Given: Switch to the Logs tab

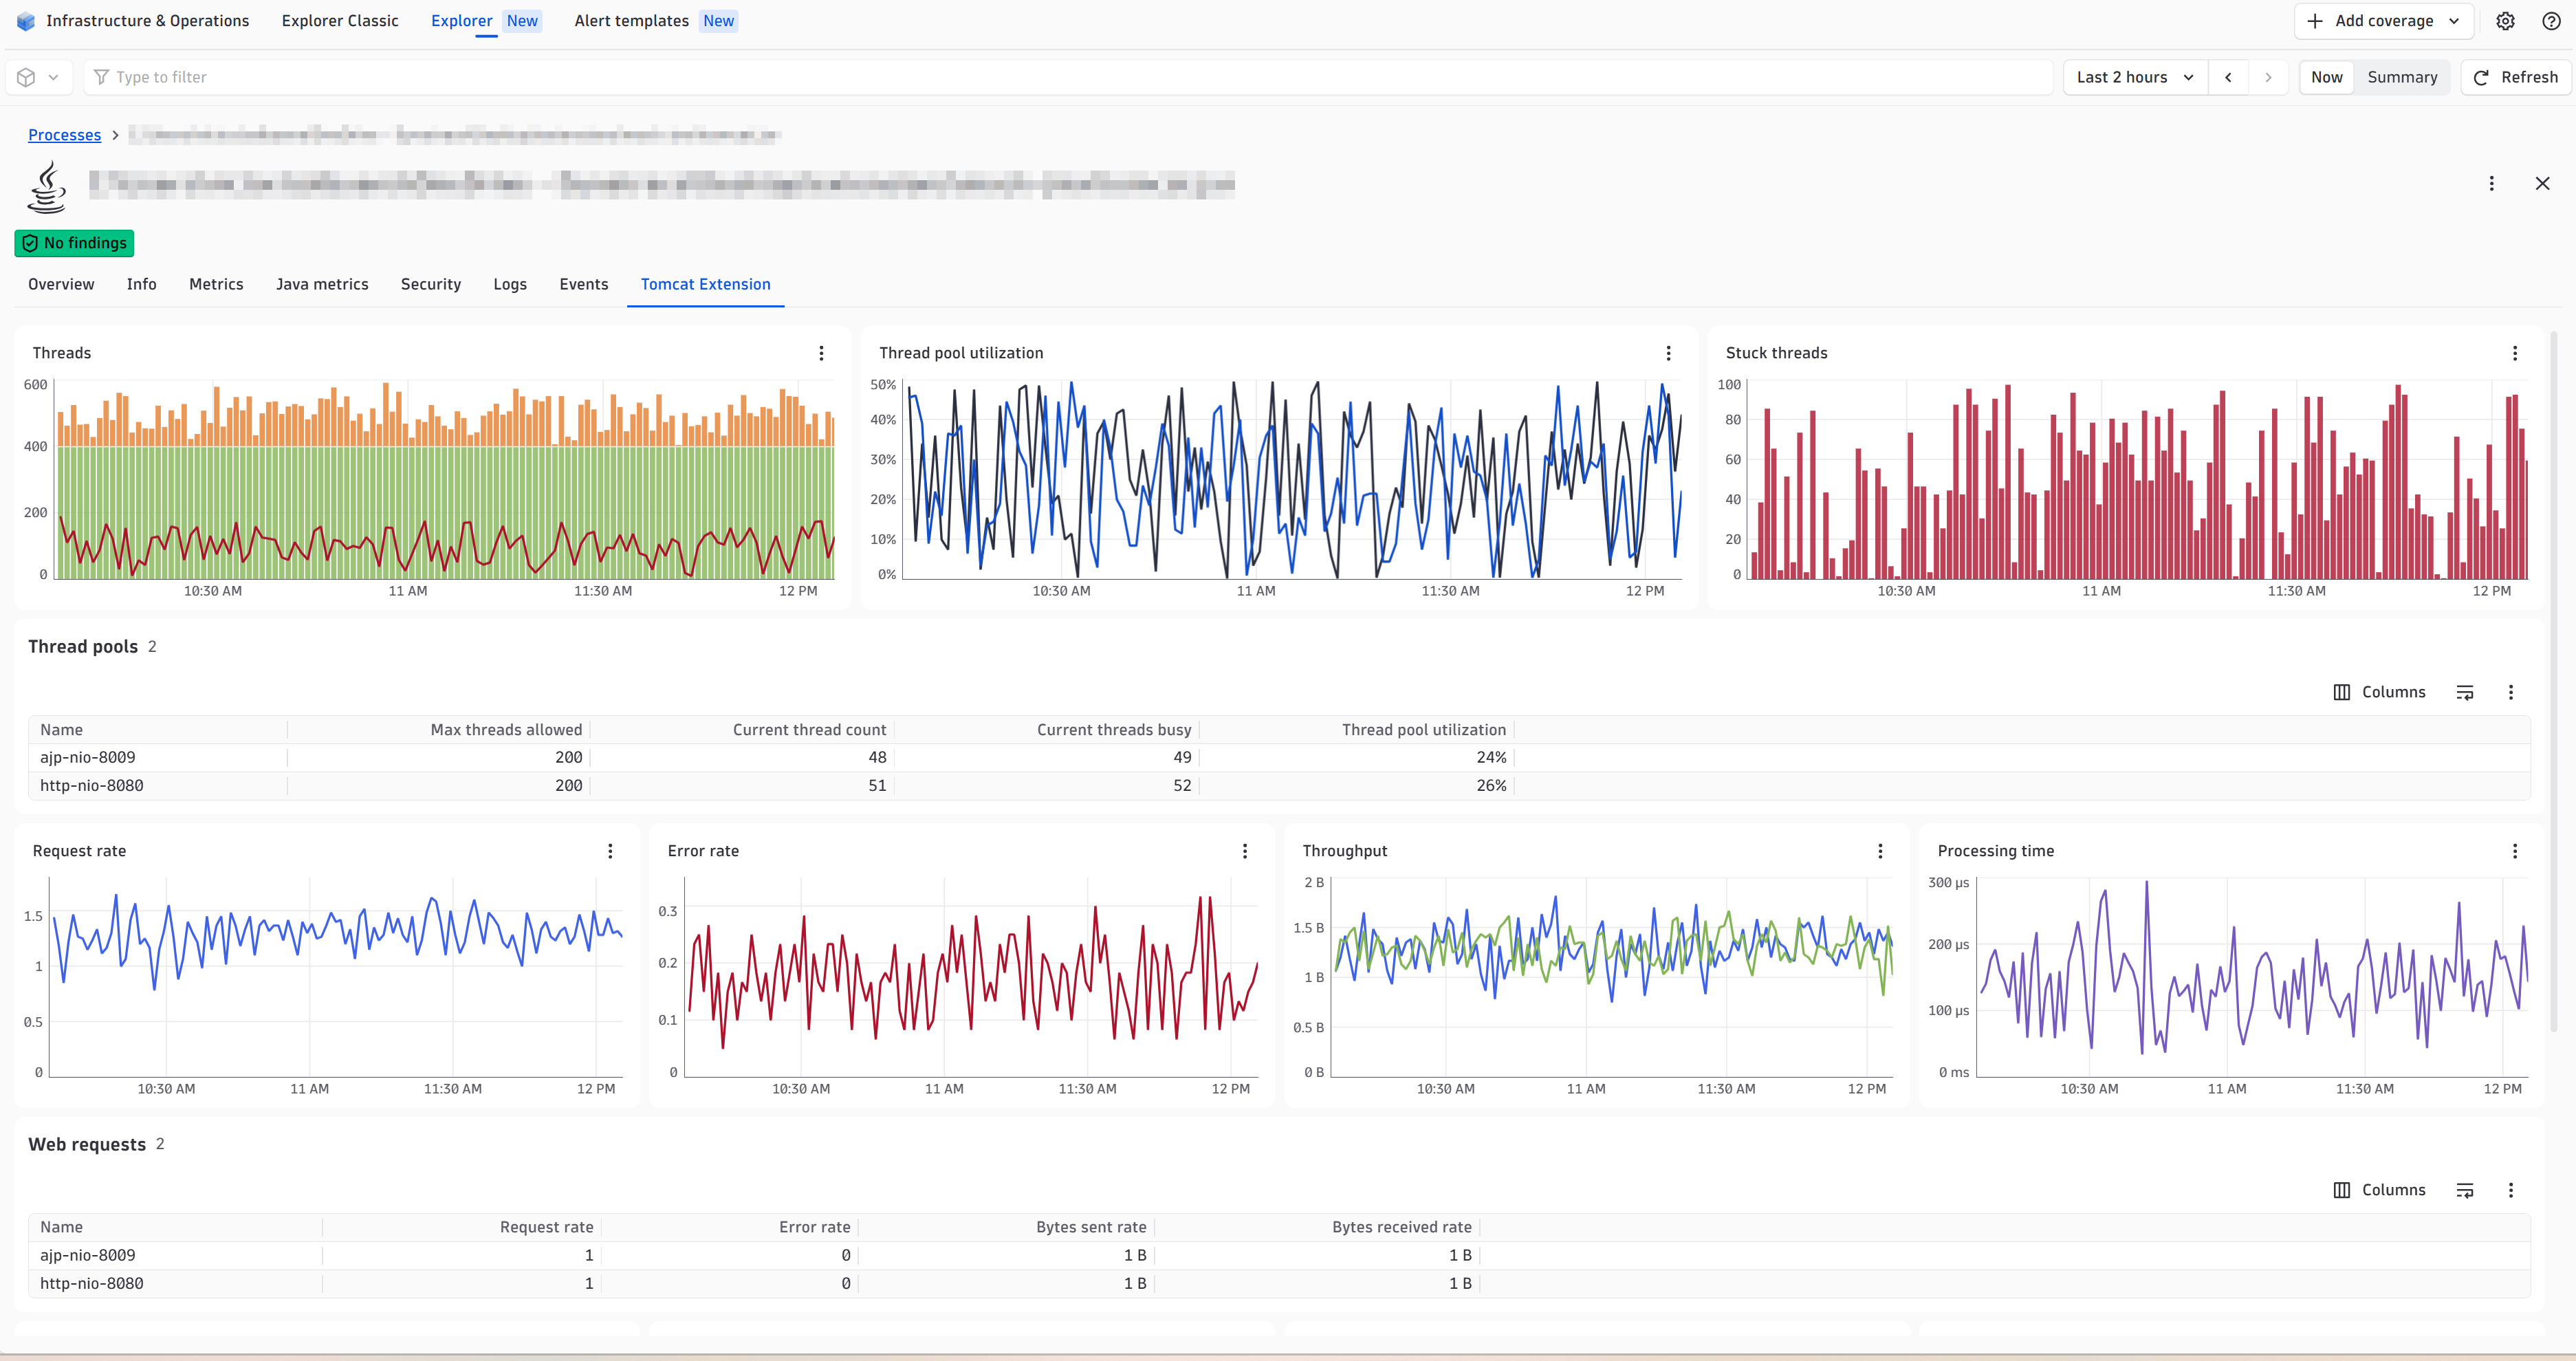Looking at the screenshot, I should coord(510,284).
